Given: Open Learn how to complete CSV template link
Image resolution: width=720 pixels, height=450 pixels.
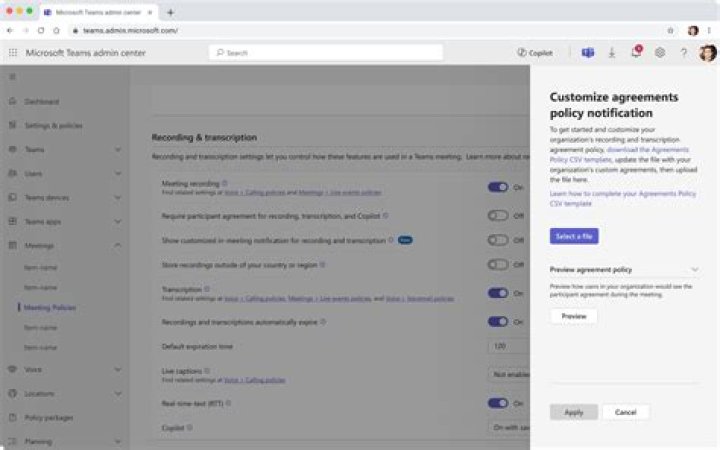Looking at the screenshot, I should click(x=623, y=198).
